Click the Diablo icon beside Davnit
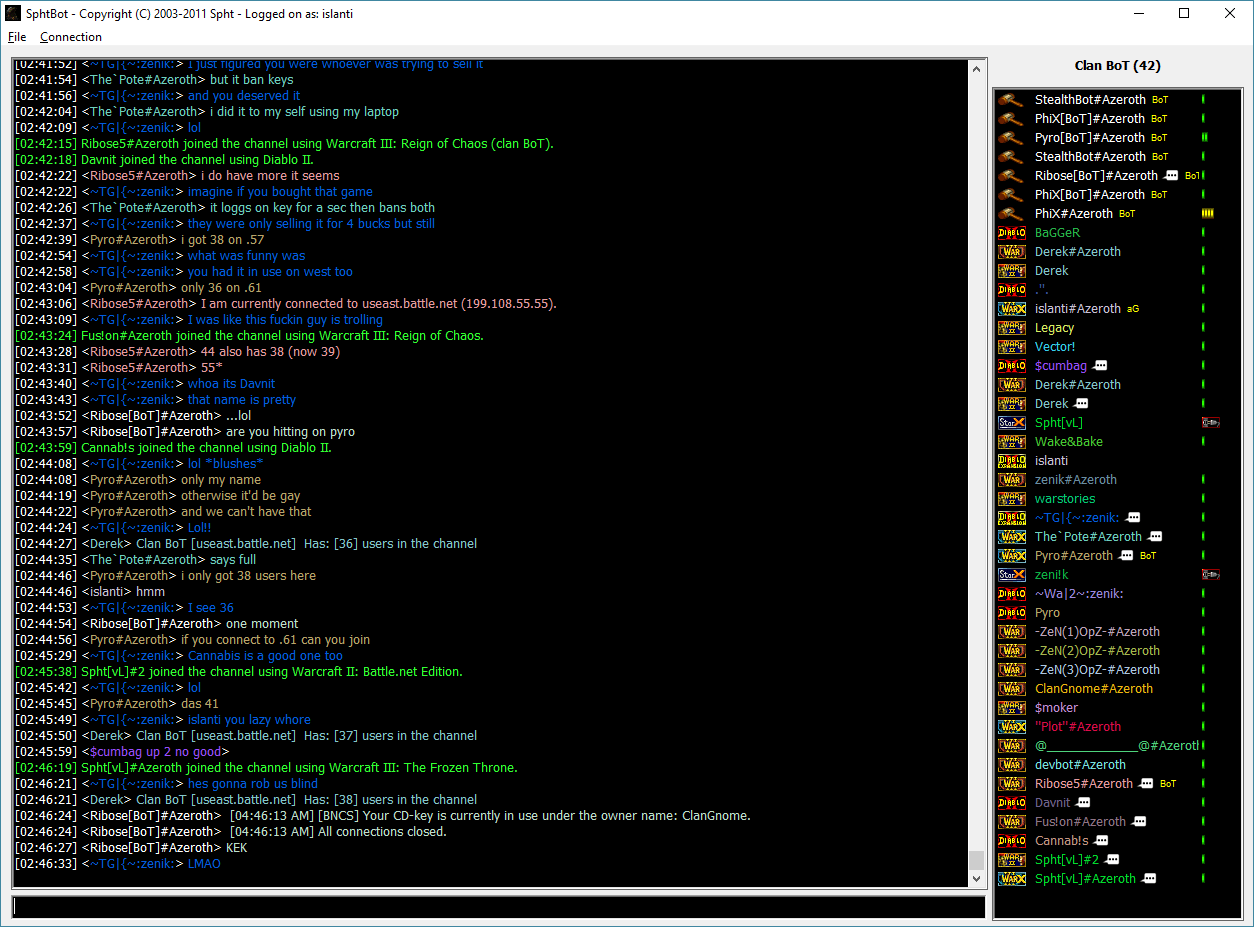Screen dimensions: 1254x927 [1012, 802]
